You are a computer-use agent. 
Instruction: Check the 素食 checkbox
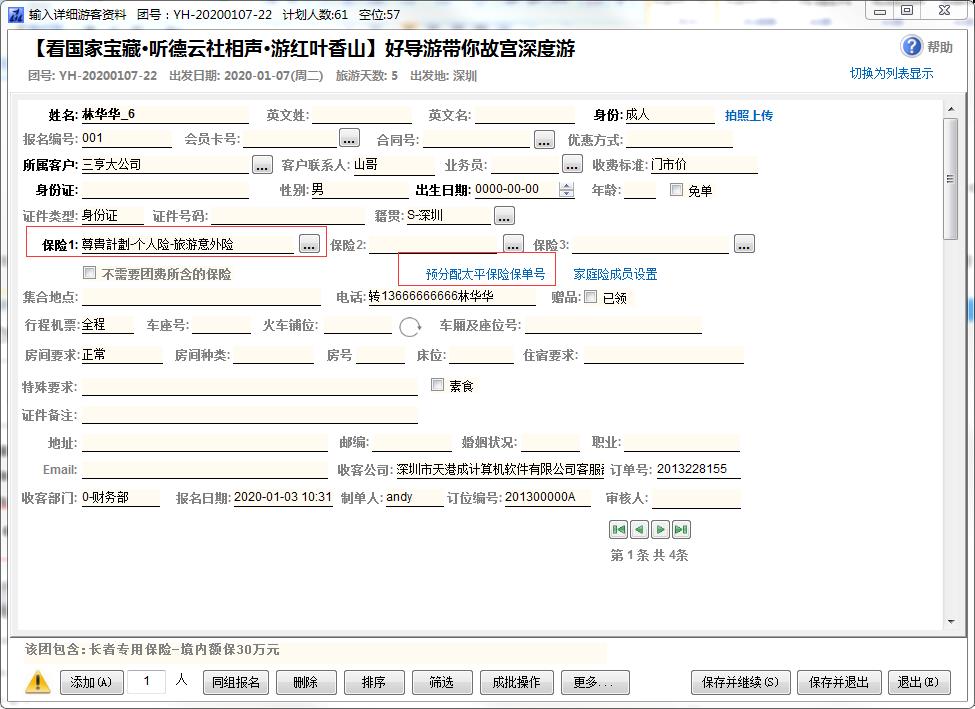pyautogui.click(x=437, y=385)
